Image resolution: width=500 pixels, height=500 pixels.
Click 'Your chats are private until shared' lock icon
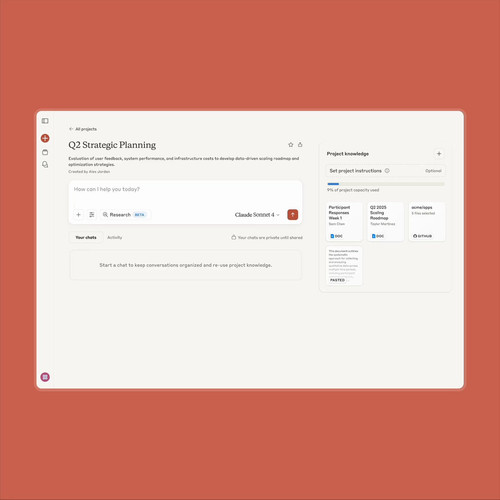tap(234, 237)
